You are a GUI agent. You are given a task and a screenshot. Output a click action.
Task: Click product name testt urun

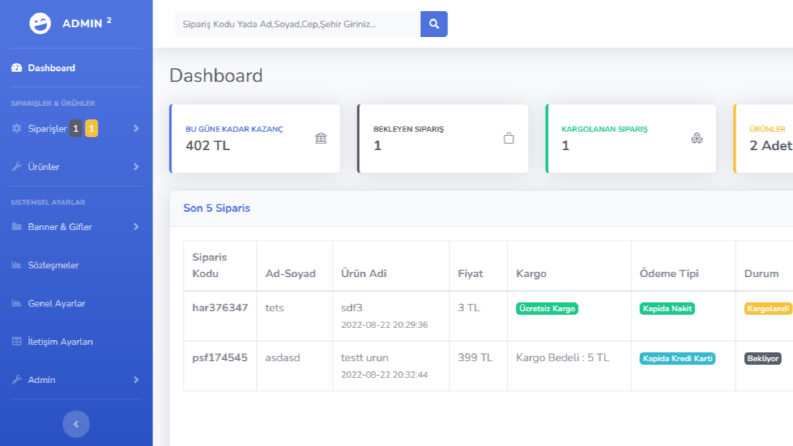[x=365, y=358]
